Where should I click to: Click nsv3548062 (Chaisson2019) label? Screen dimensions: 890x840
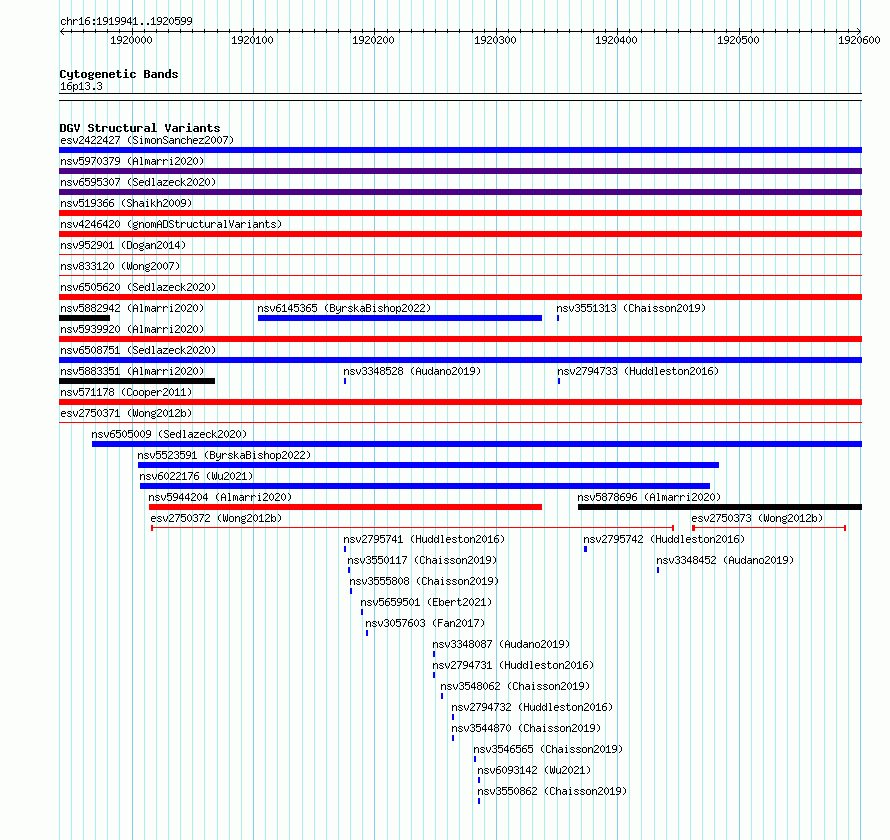[x=515, y=686]
